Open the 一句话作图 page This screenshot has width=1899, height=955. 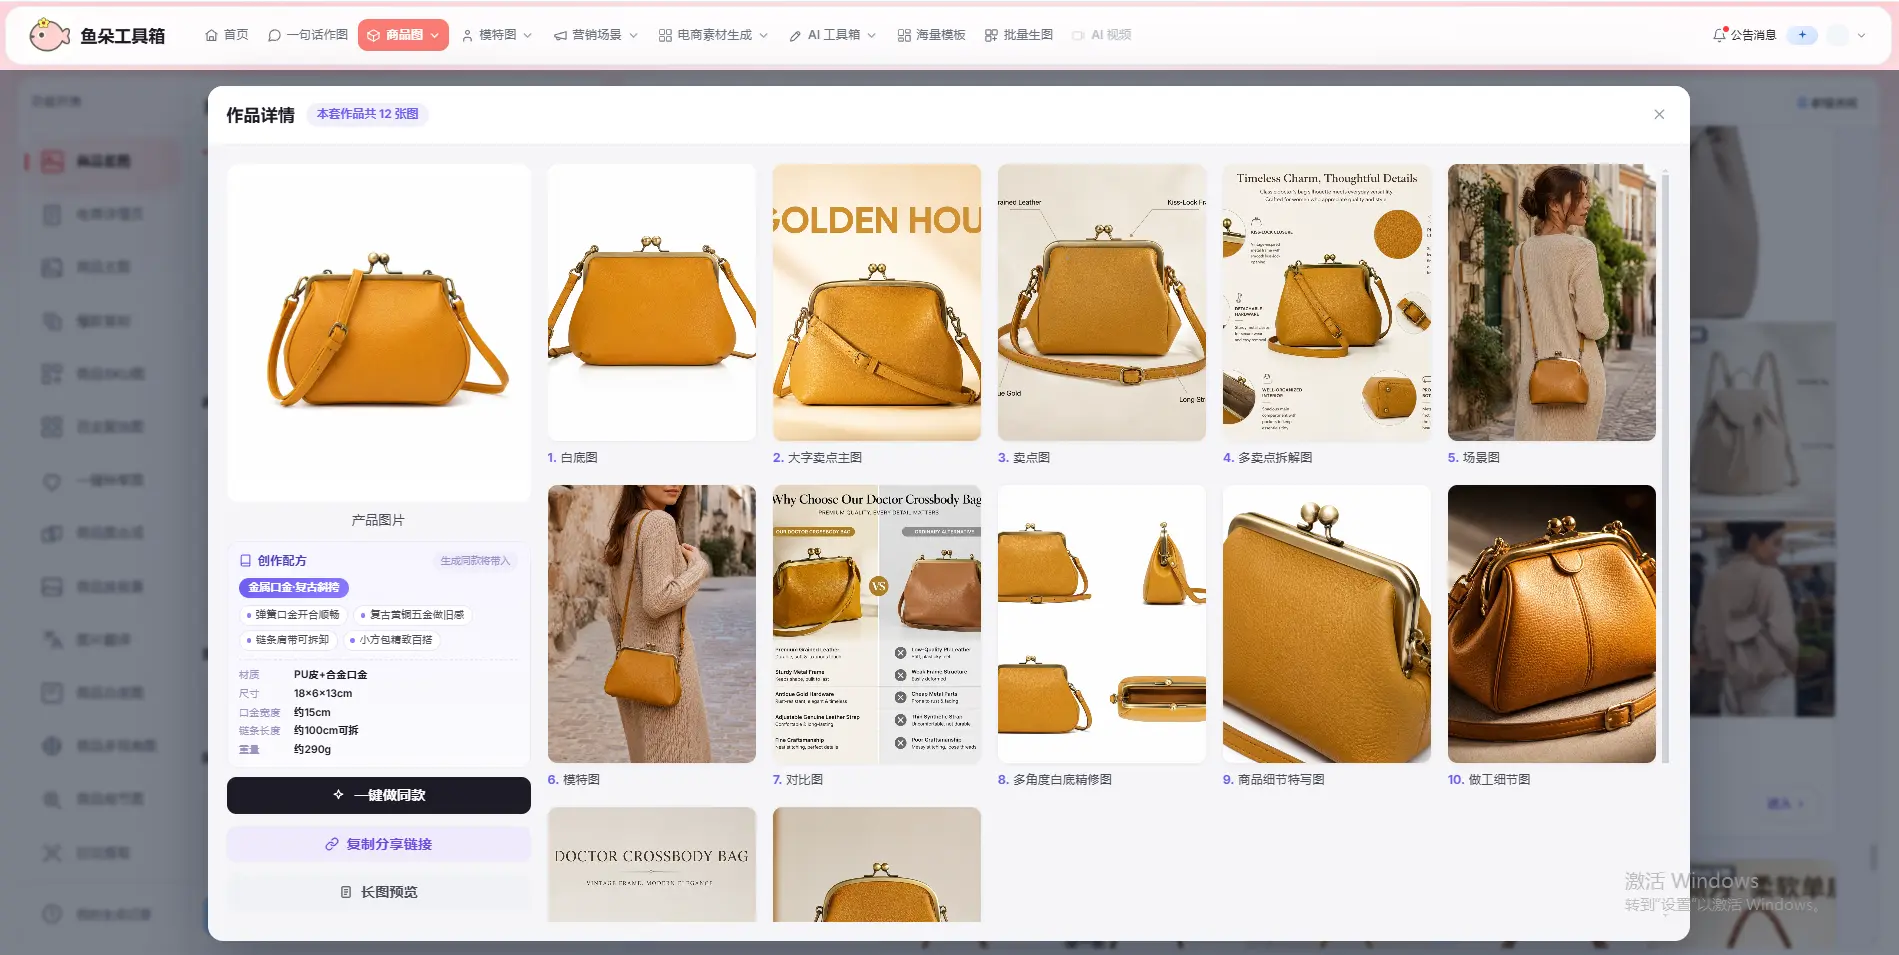point(308,35)
